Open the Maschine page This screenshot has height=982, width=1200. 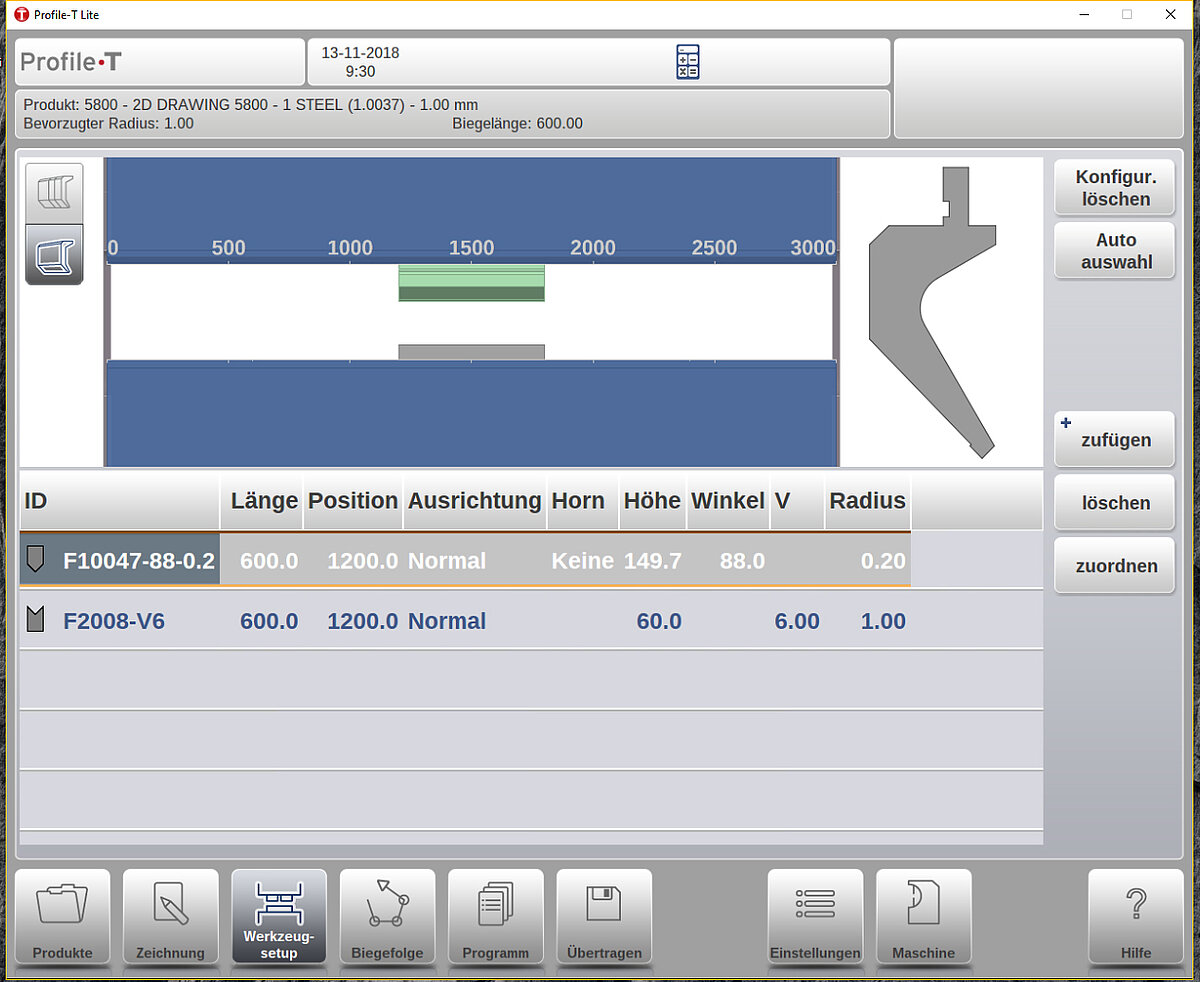pyautogui.click(x=923, y=917)
